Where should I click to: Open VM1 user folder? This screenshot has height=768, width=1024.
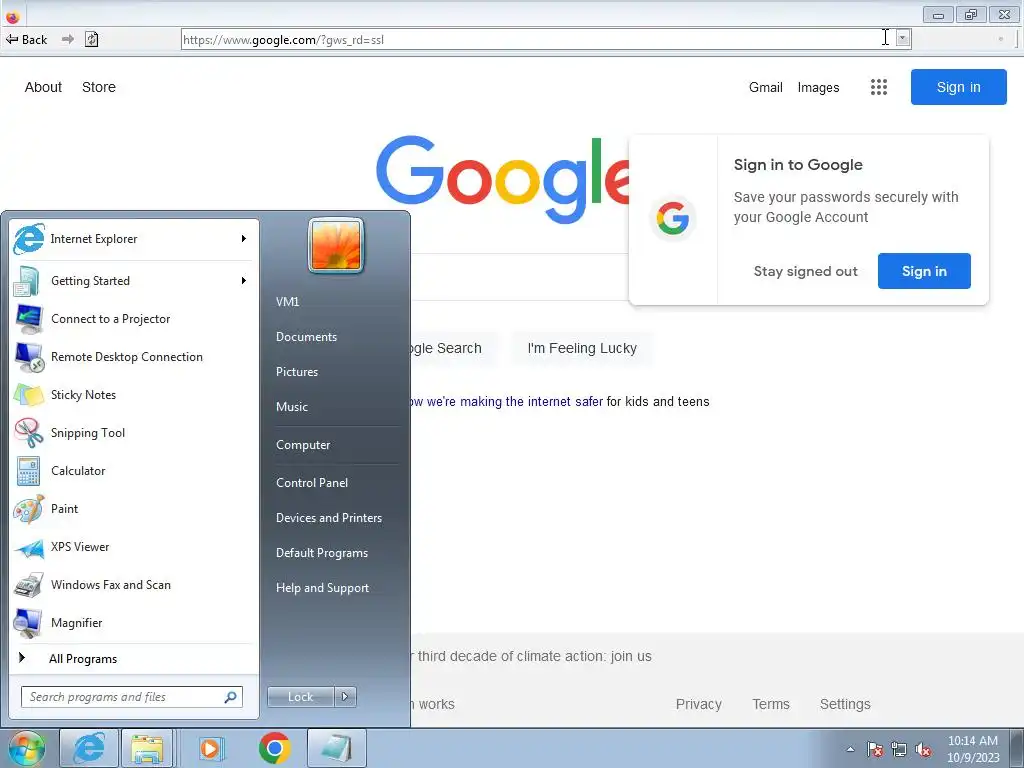287,302
